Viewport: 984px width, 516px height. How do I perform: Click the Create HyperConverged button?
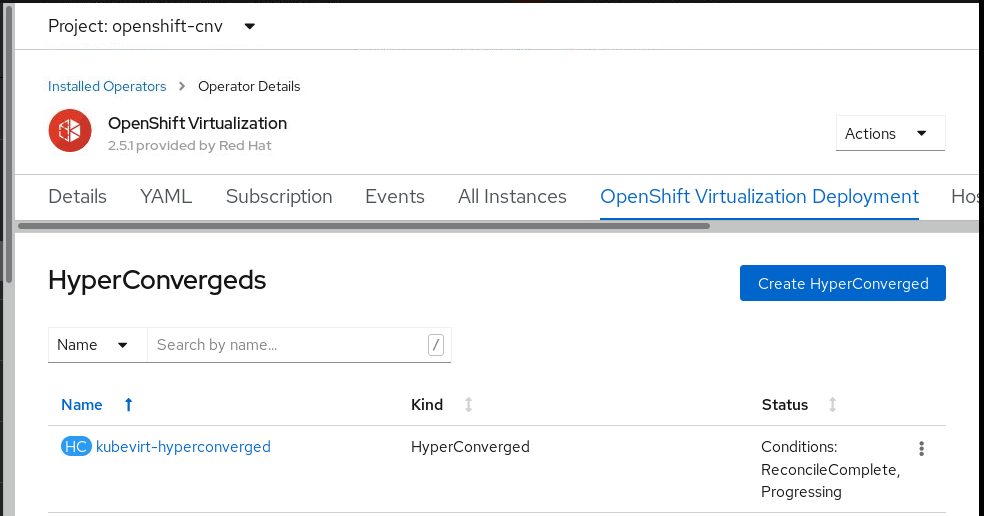coord(842,284)
